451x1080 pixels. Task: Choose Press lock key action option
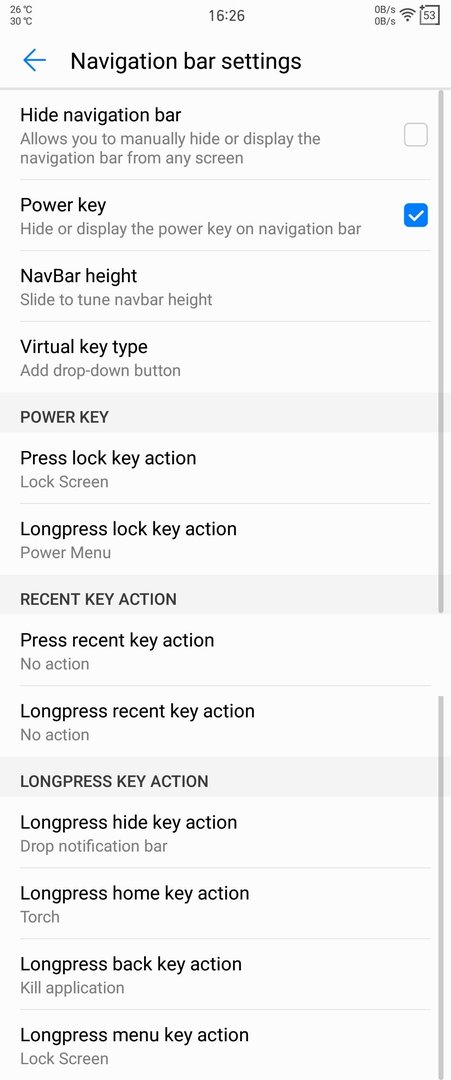point(225,468)
